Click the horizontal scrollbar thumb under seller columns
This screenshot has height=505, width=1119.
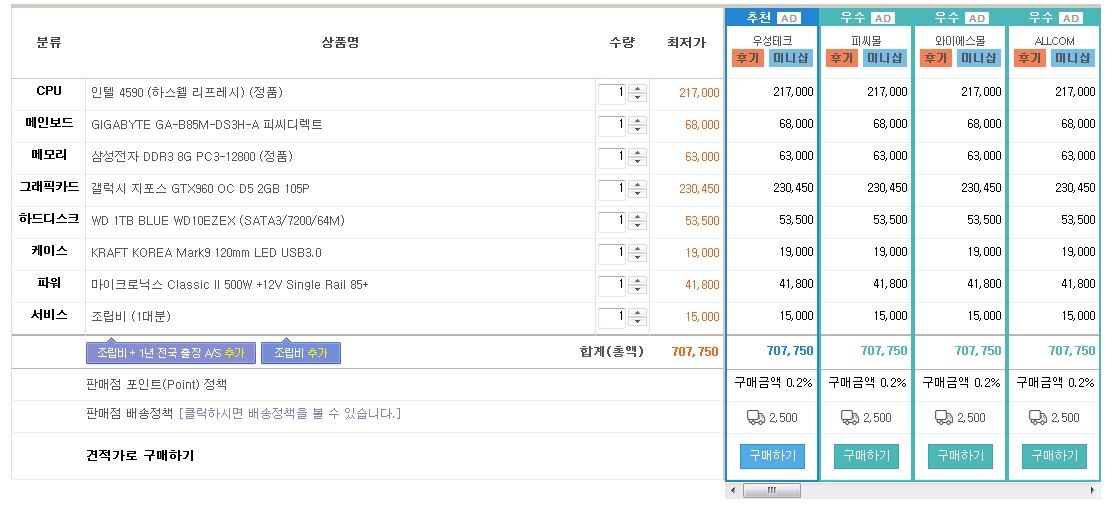point(772,491)
